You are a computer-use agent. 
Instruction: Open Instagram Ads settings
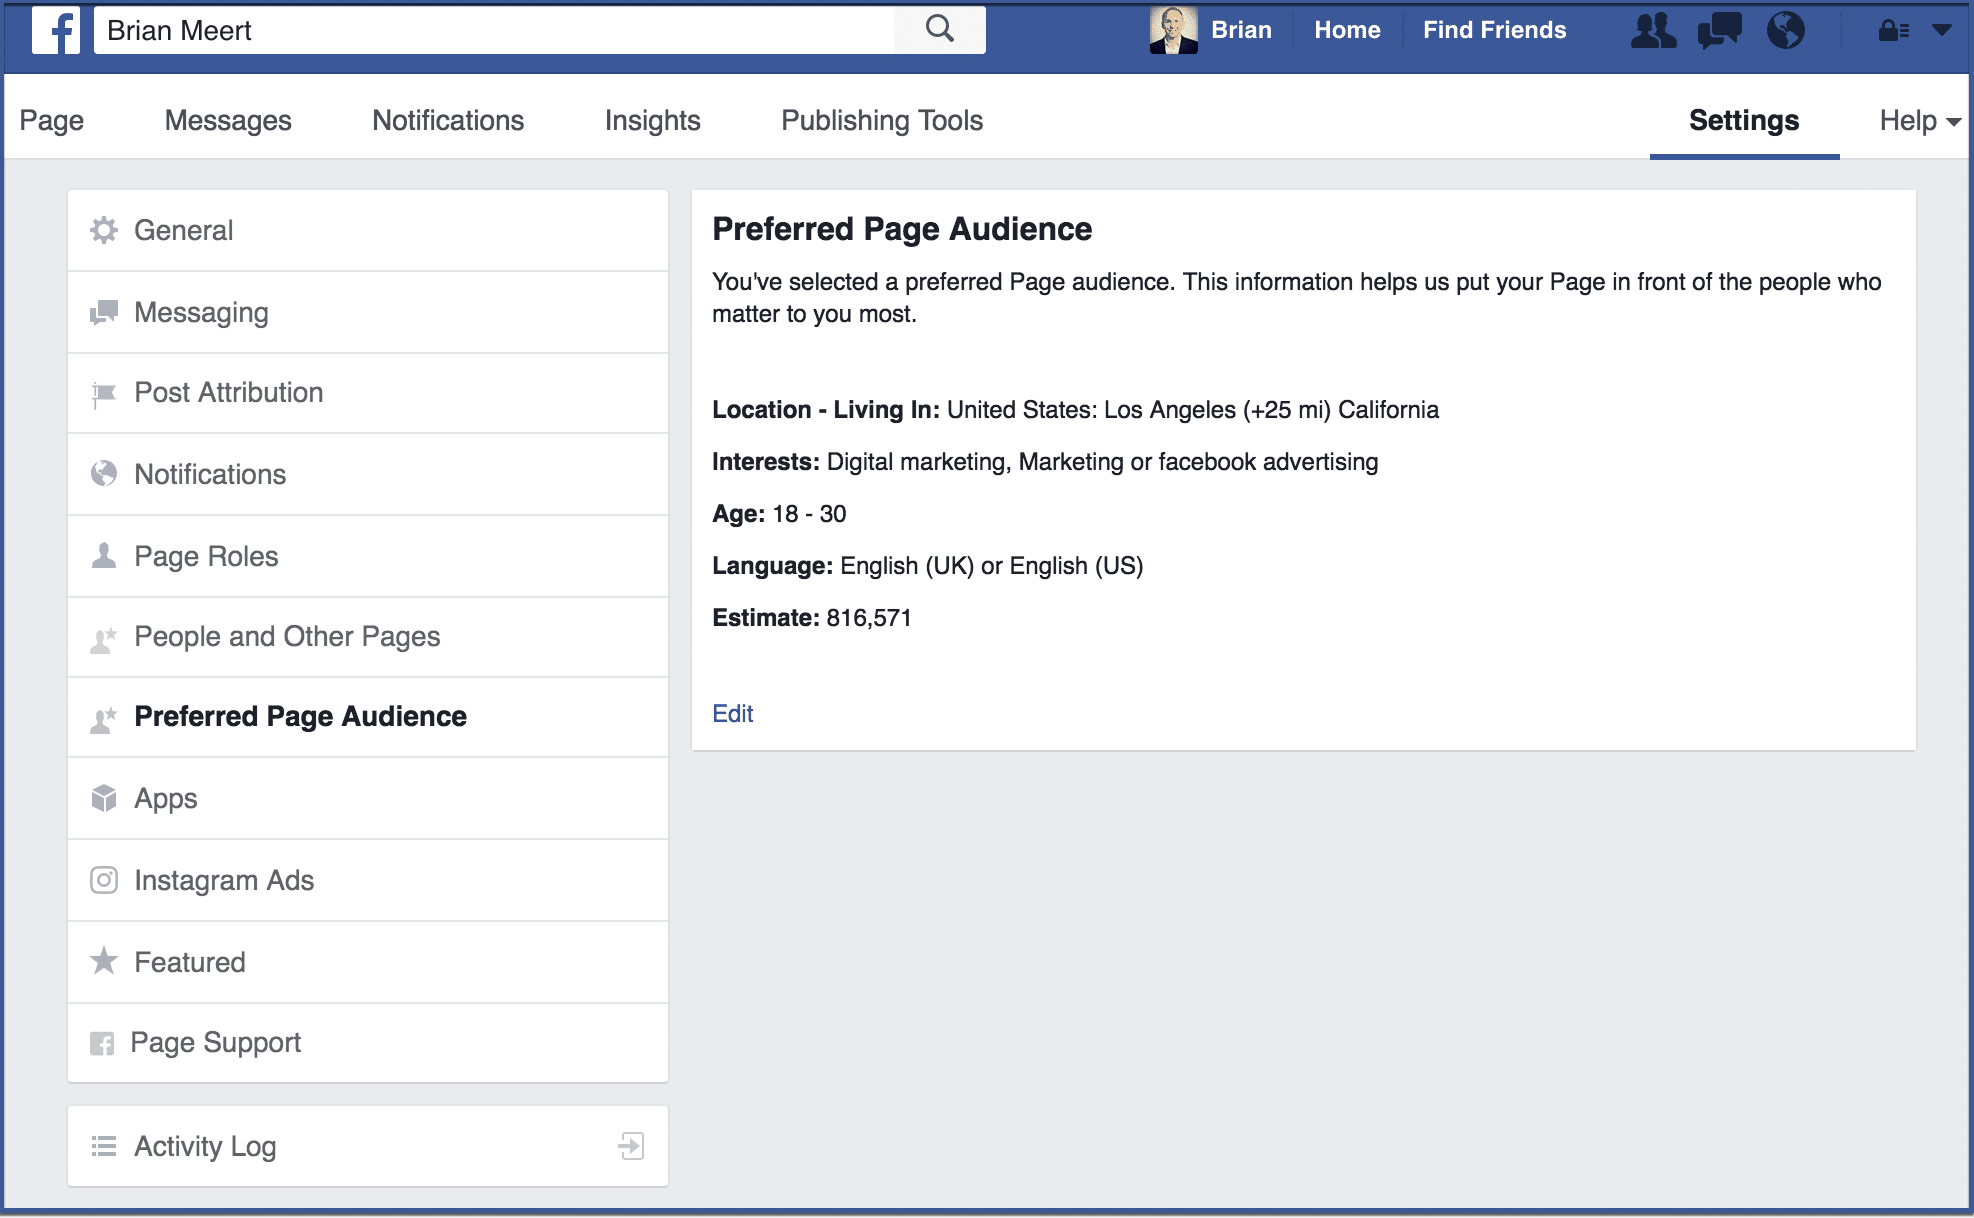368,880
